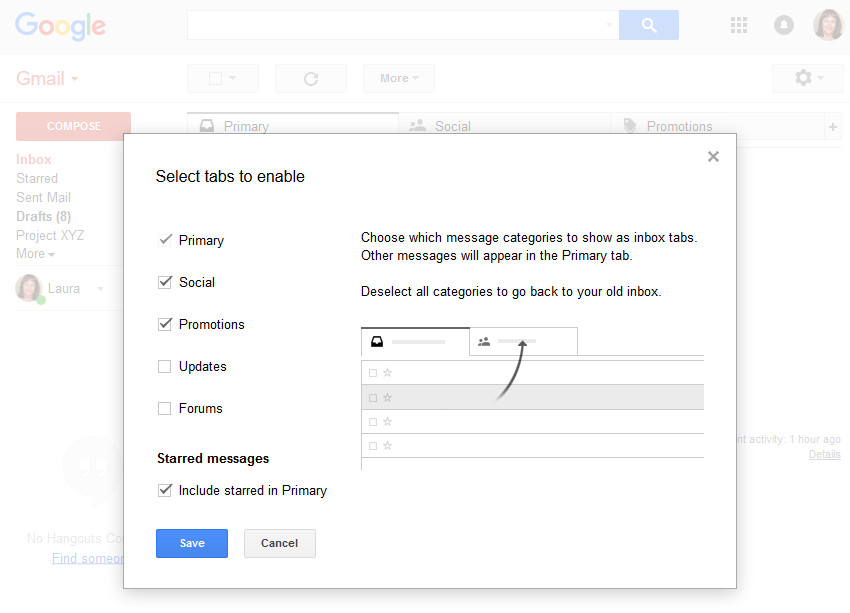Open the account profile picture in the header
850x613 pixels.
(x=828, y=24)
